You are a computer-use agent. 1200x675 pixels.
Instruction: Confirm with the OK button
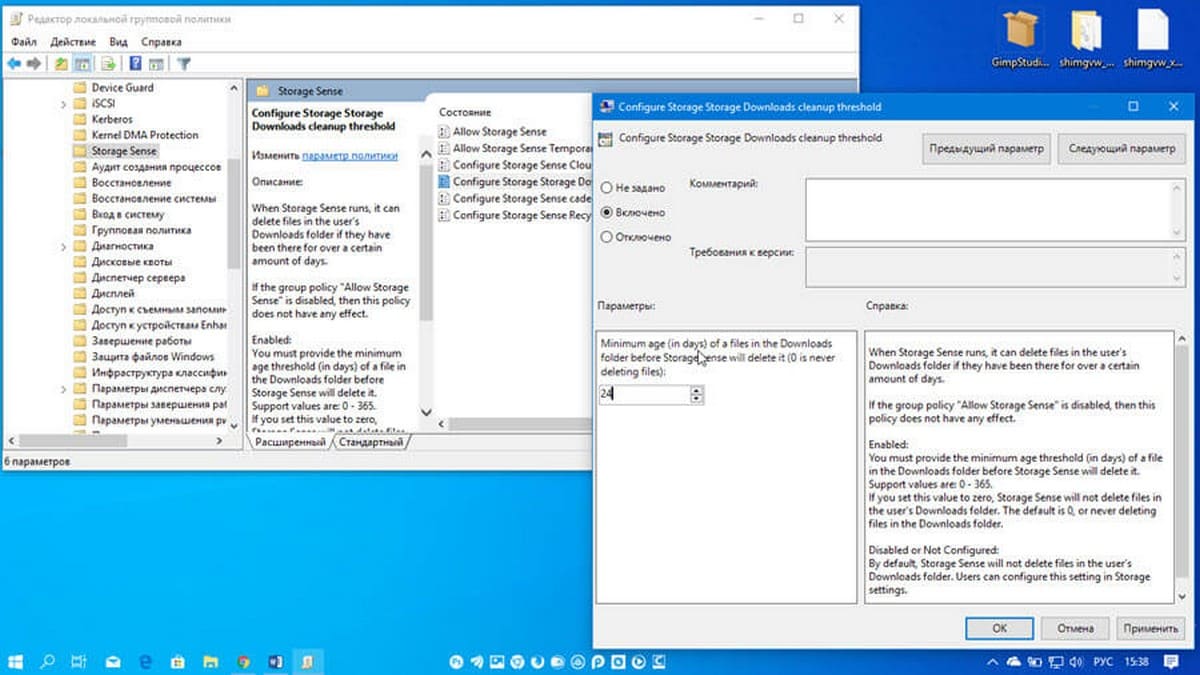(x=999, y=628)
